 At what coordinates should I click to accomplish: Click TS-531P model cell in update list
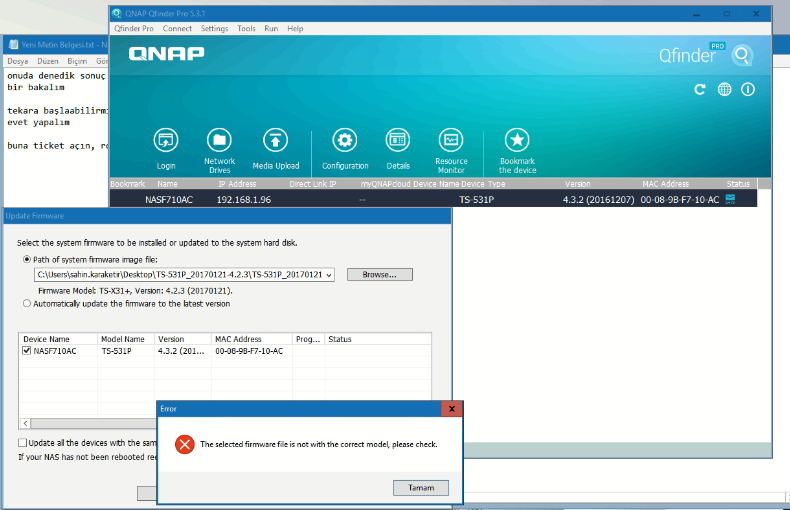[116, 351]
